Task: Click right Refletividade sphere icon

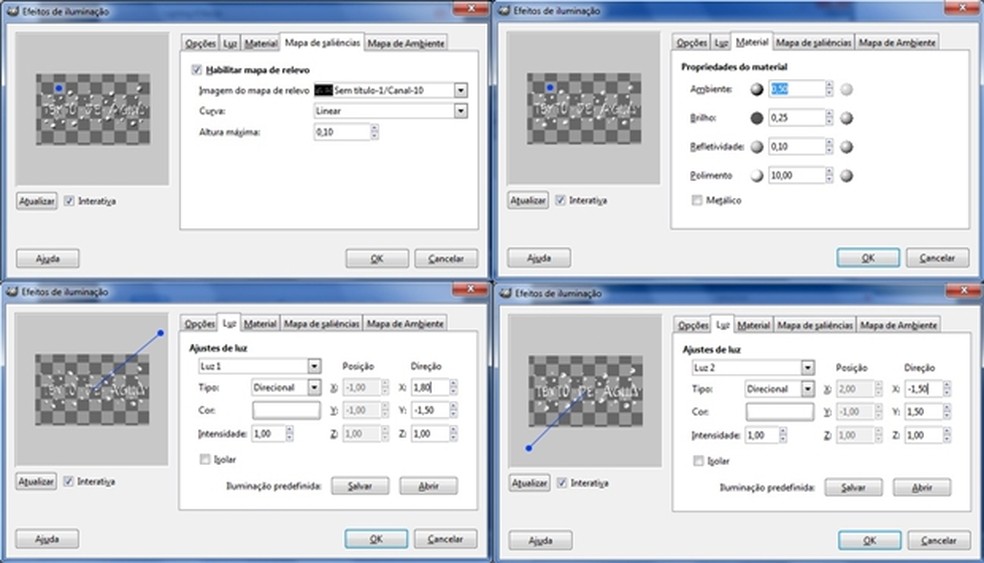Action: pyautogui.click(x=847, y=146)
